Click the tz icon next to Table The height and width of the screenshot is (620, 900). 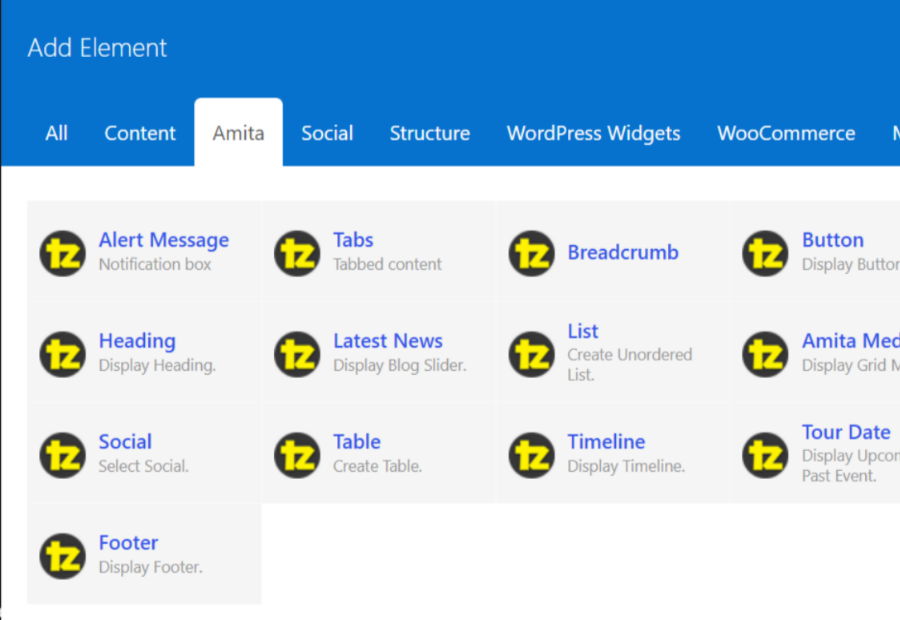pyautogui.click(x=297, y=455)
